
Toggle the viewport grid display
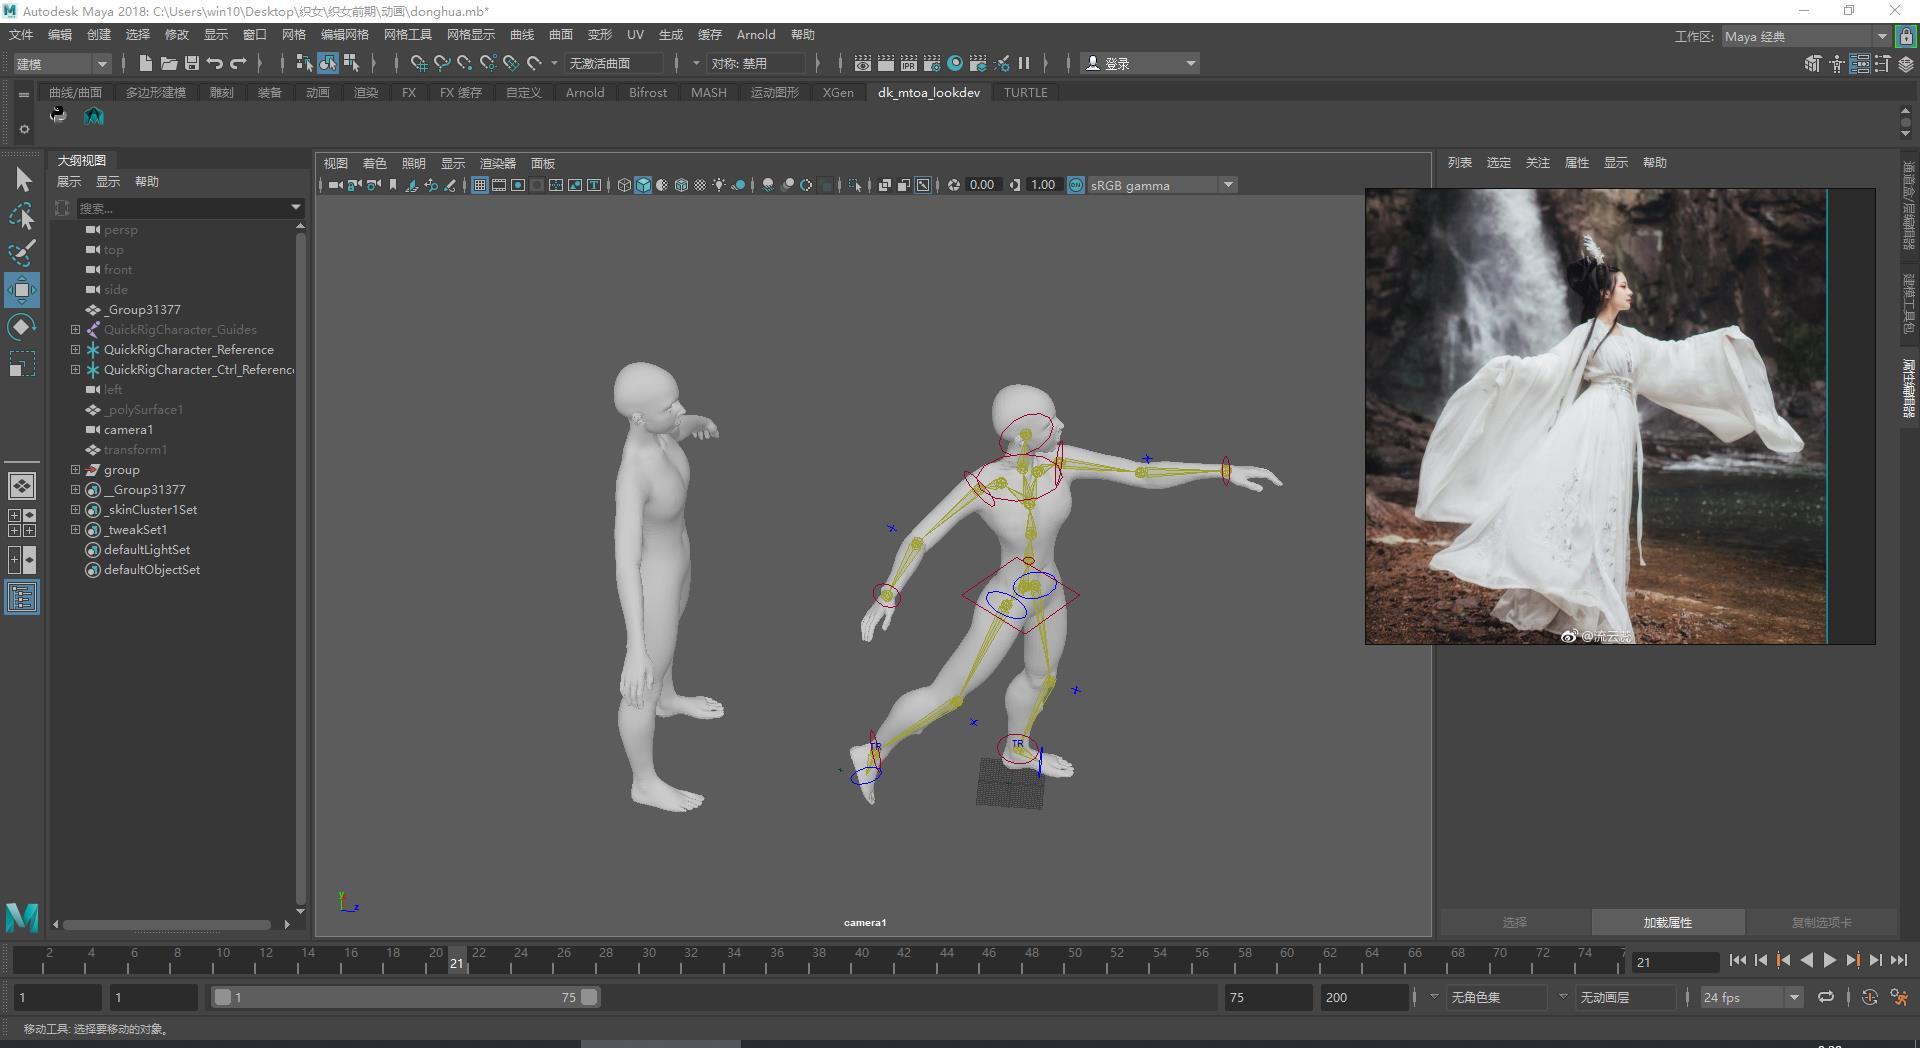(480, 185)
